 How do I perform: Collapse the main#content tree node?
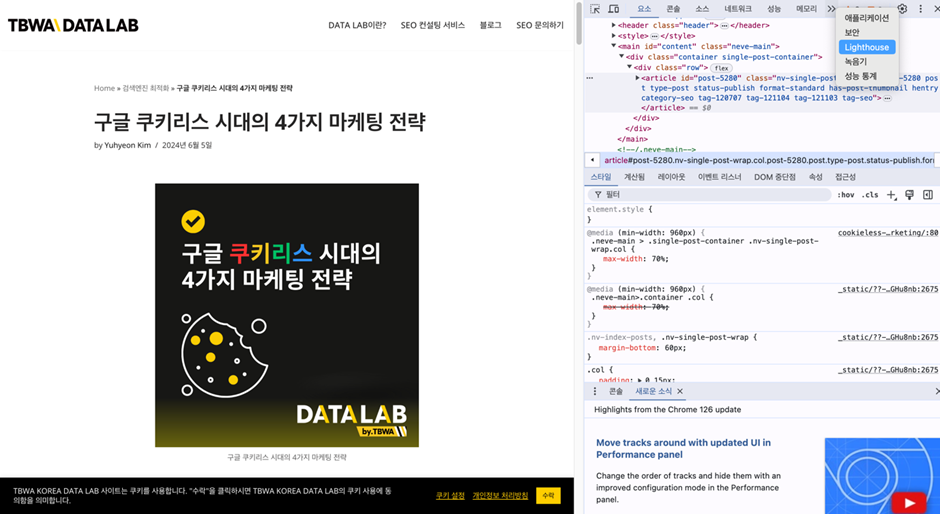[x=614, y=46]
